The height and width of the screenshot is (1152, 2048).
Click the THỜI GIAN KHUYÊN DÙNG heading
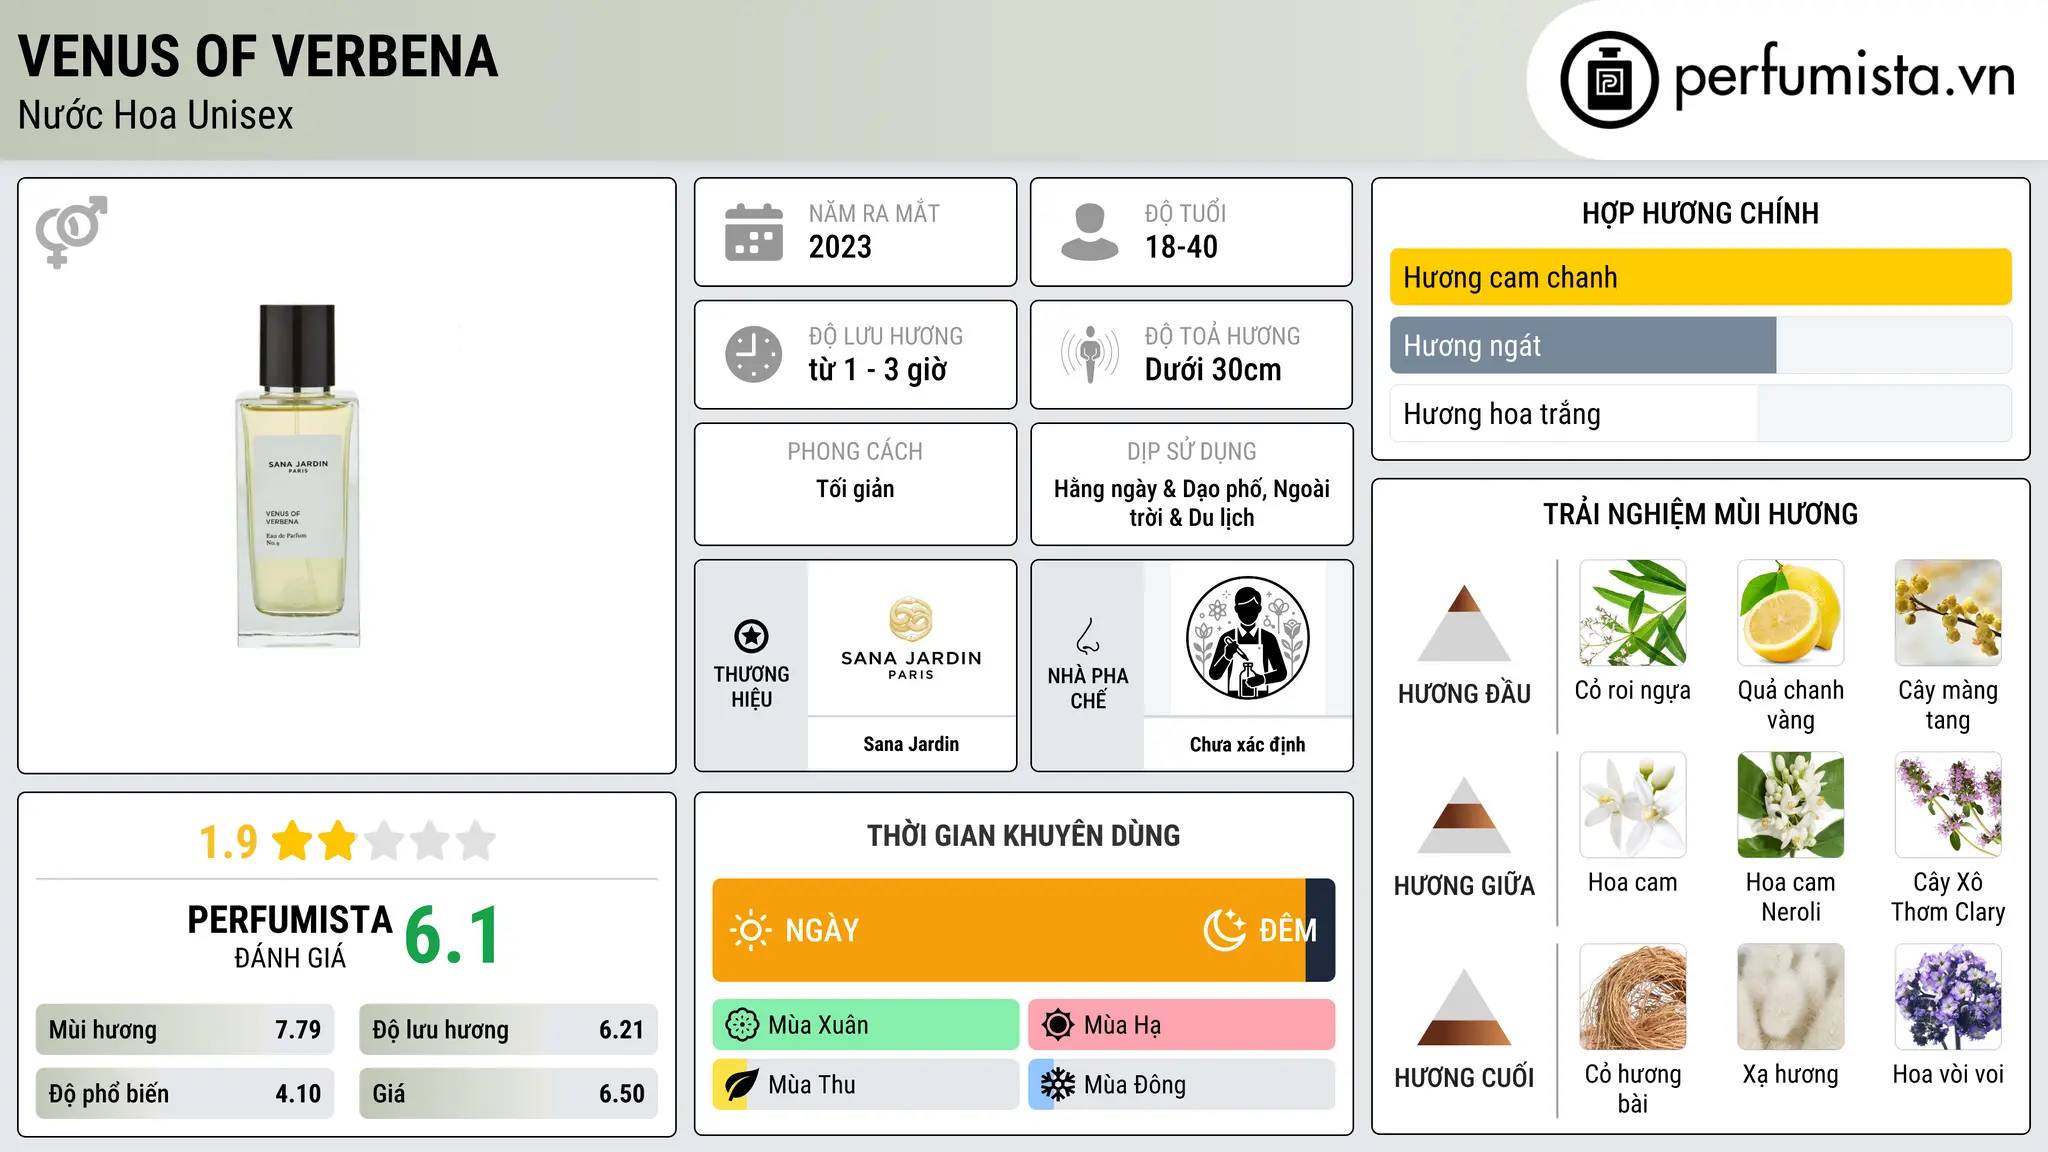tap(1023, 835)
